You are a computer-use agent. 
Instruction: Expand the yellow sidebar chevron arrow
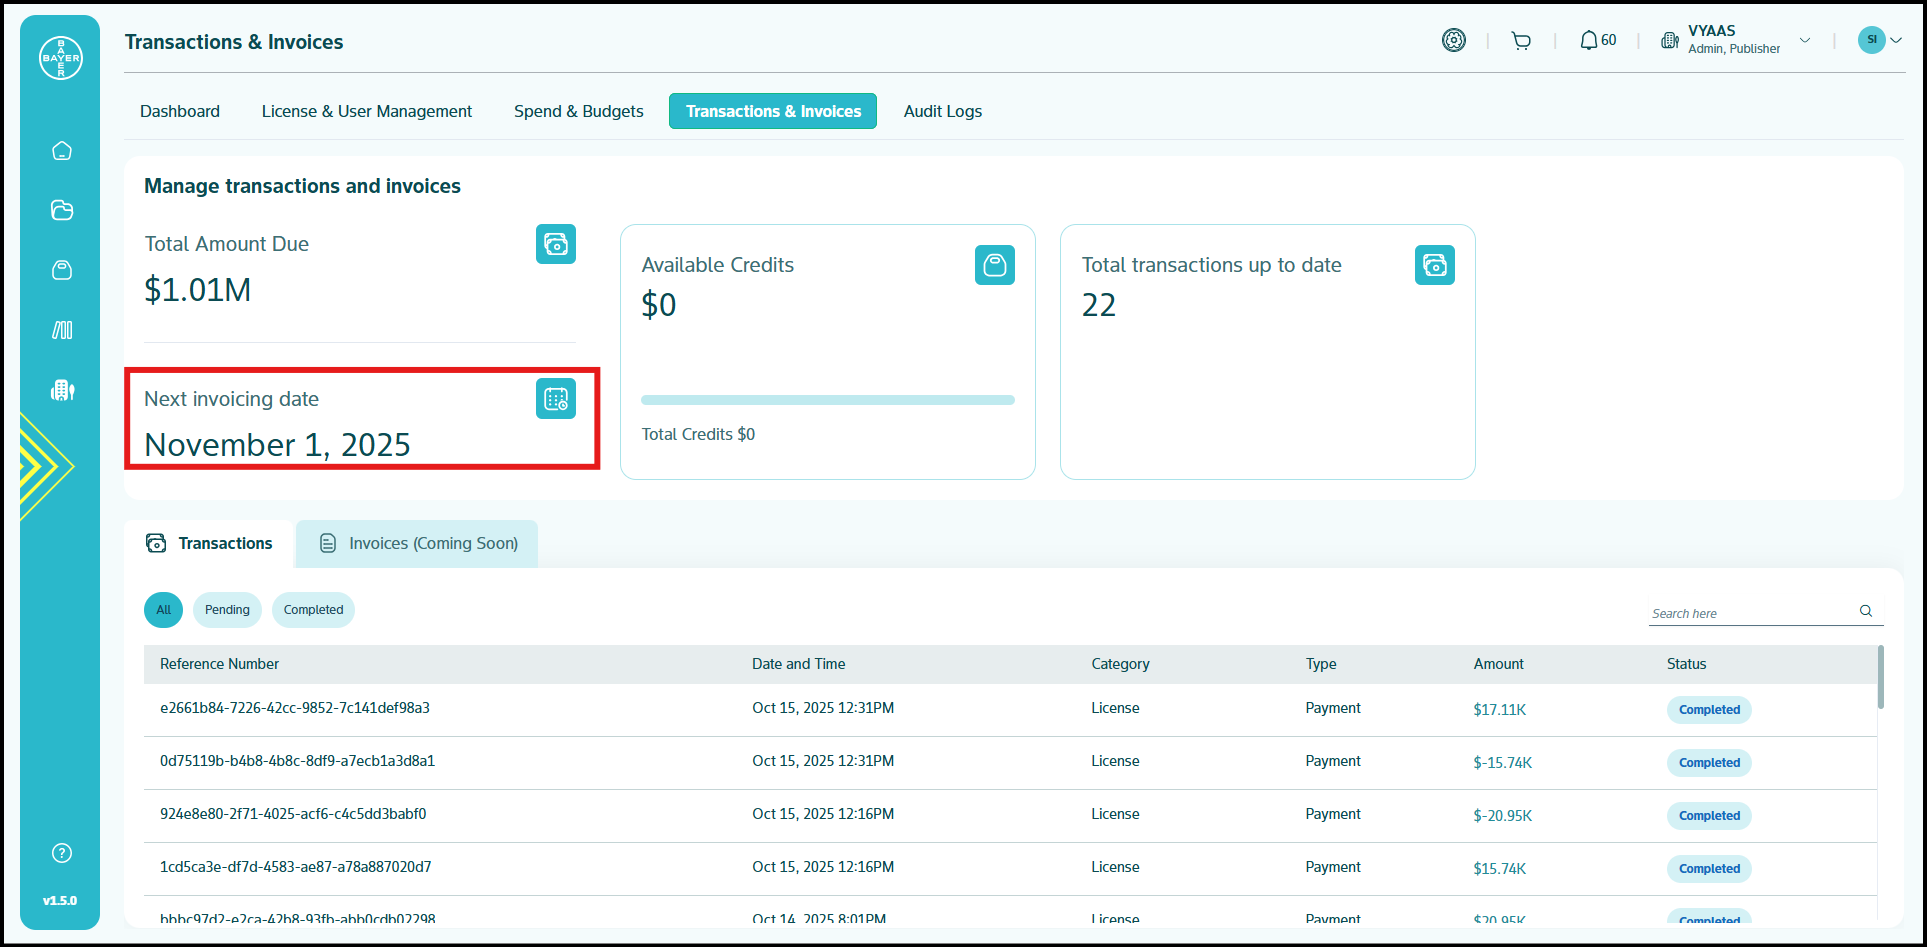(x=45, y=466)
